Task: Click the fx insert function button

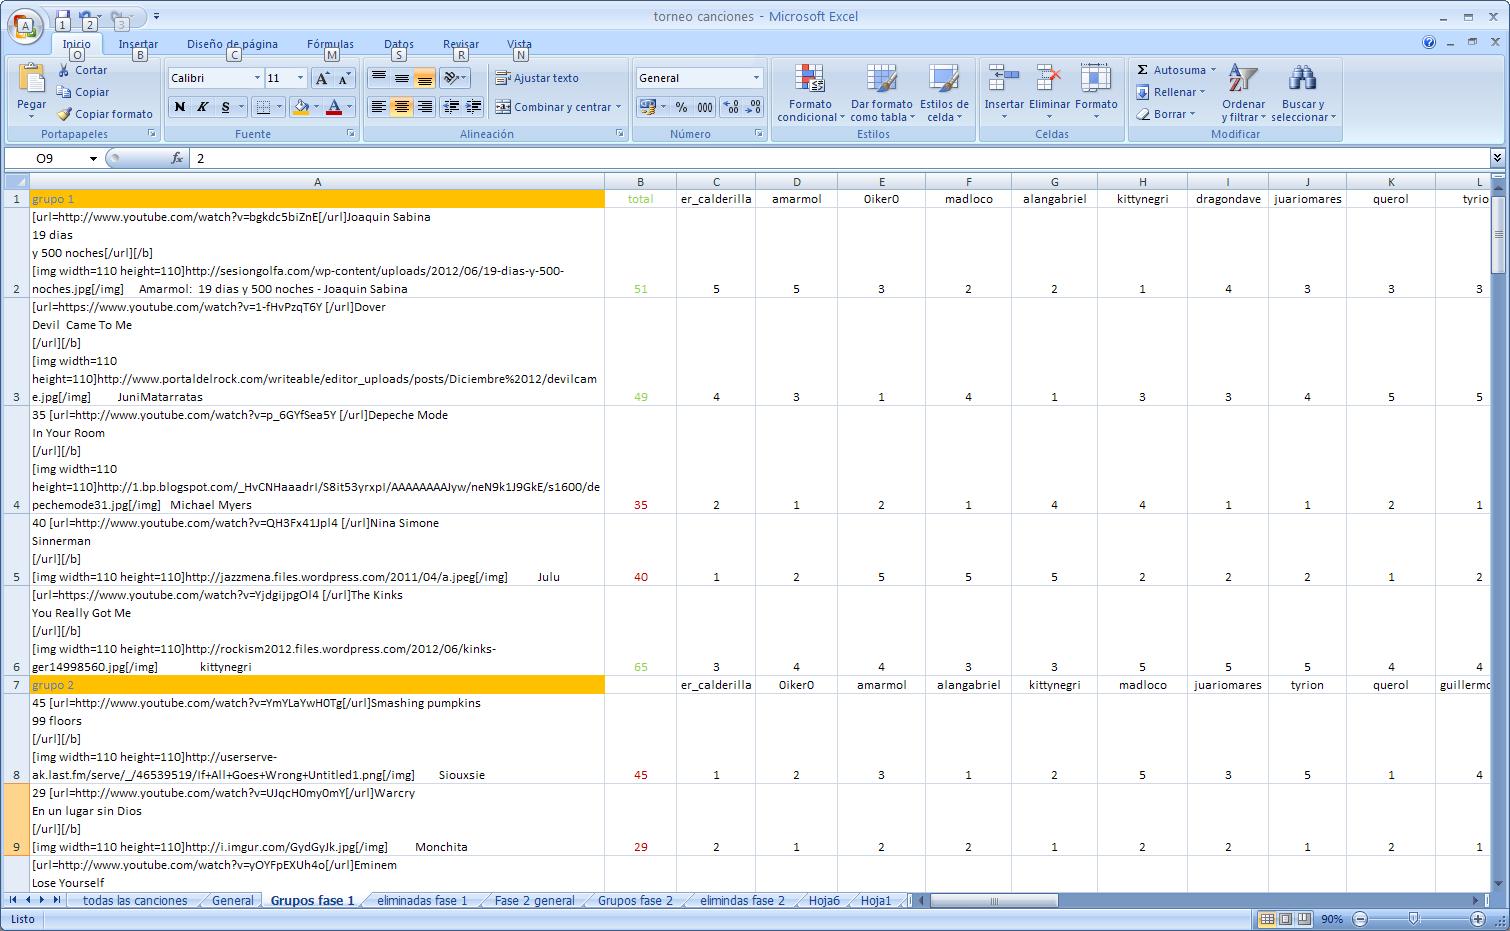Action: [177, 158]
